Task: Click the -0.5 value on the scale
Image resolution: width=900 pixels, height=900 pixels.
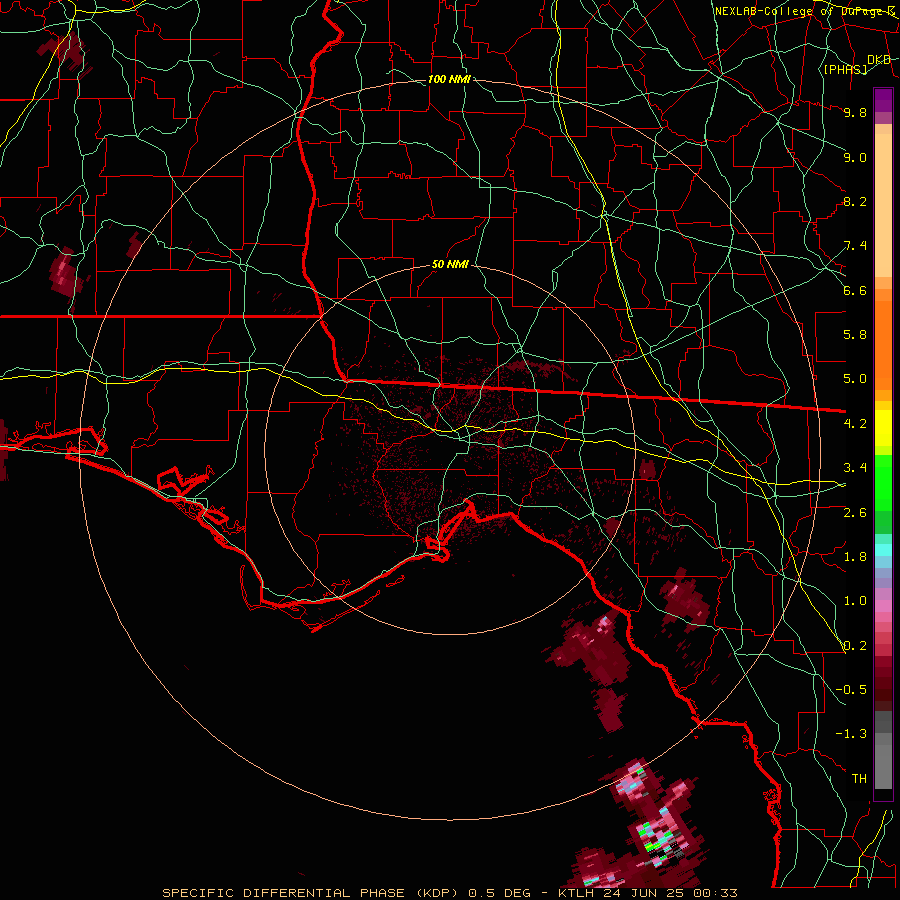Action: [x=851, y=690]
